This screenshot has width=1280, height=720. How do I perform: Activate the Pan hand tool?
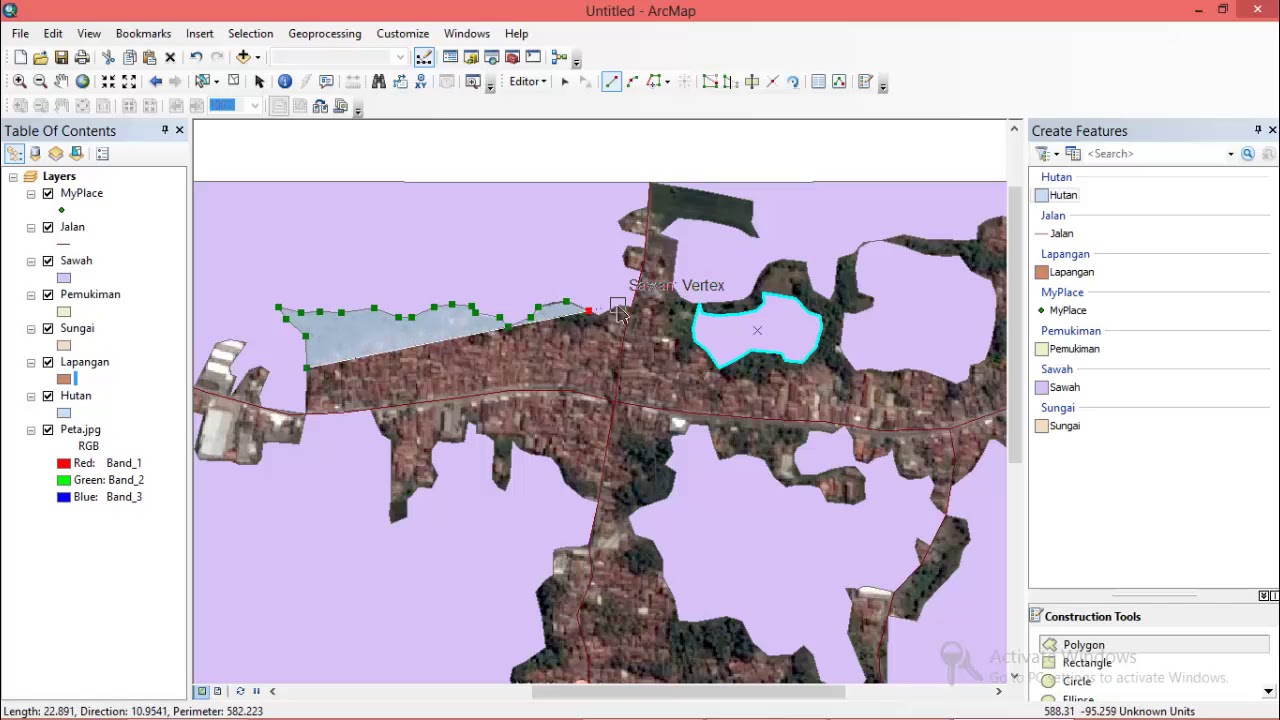pyautogui.click(x=61, y=82)
